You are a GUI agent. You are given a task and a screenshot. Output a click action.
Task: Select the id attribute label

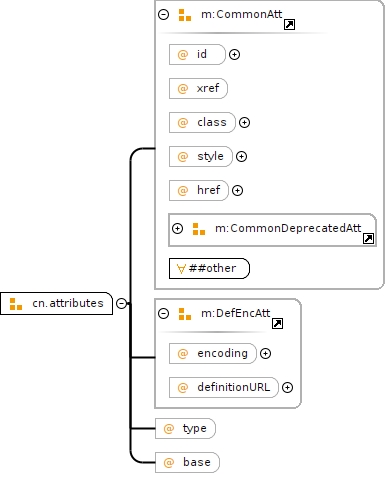[x=202, y=54]
